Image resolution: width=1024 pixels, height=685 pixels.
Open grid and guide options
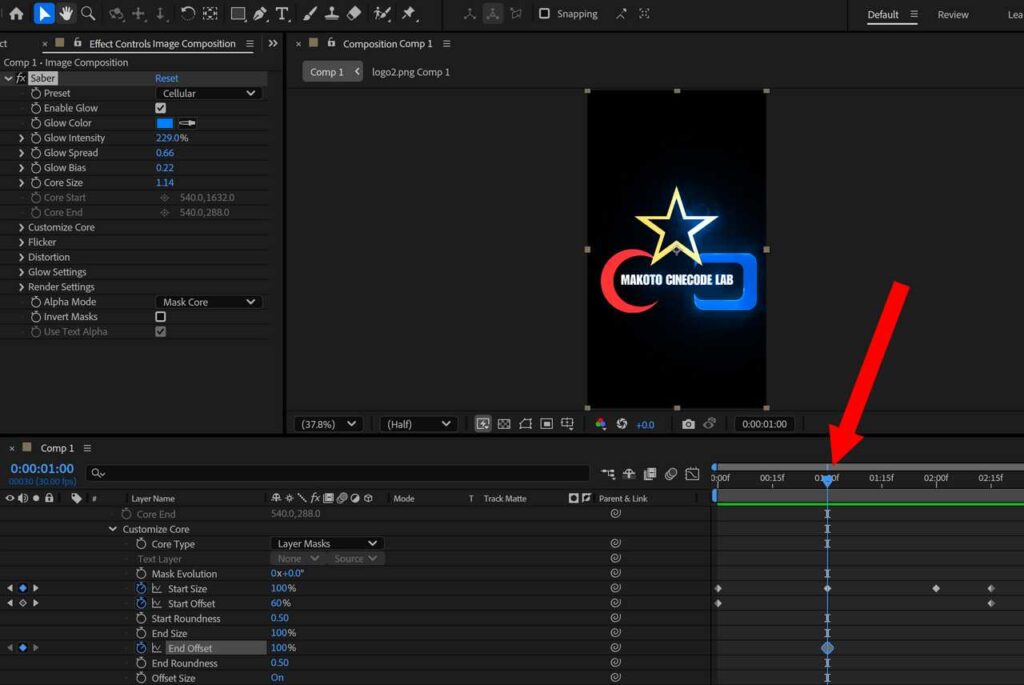tap(568, 424)
